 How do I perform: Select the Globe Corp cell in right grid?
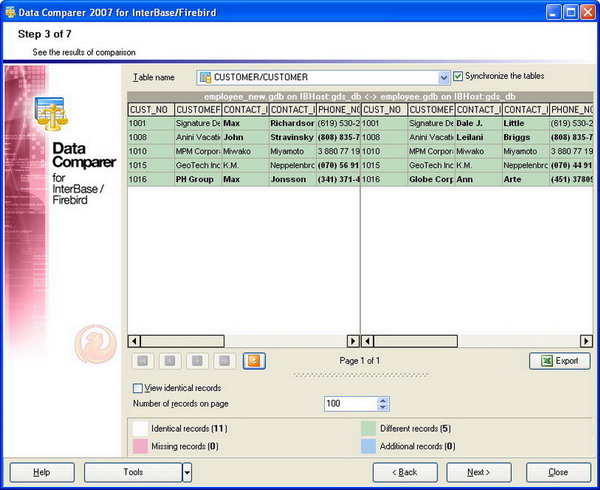pyautogui.click(x=431, y=179)
